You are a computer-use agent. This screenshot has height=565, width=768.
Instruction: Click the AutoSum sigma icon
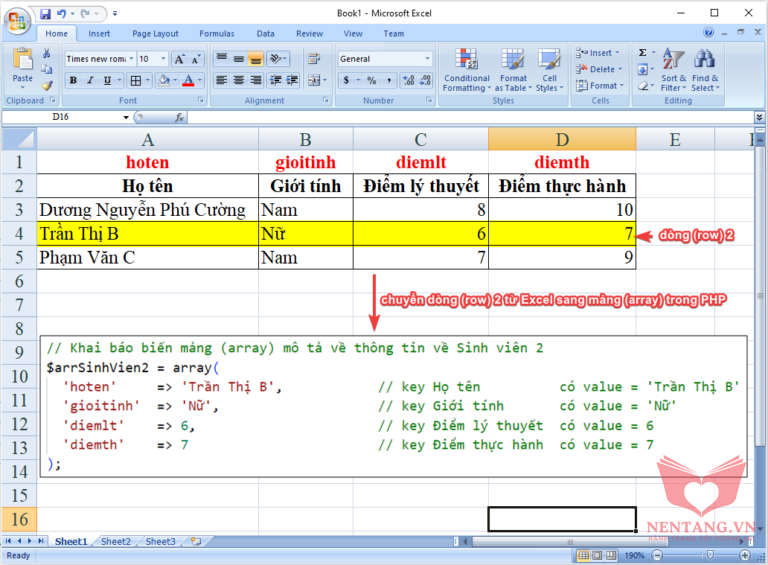(643, 53)
